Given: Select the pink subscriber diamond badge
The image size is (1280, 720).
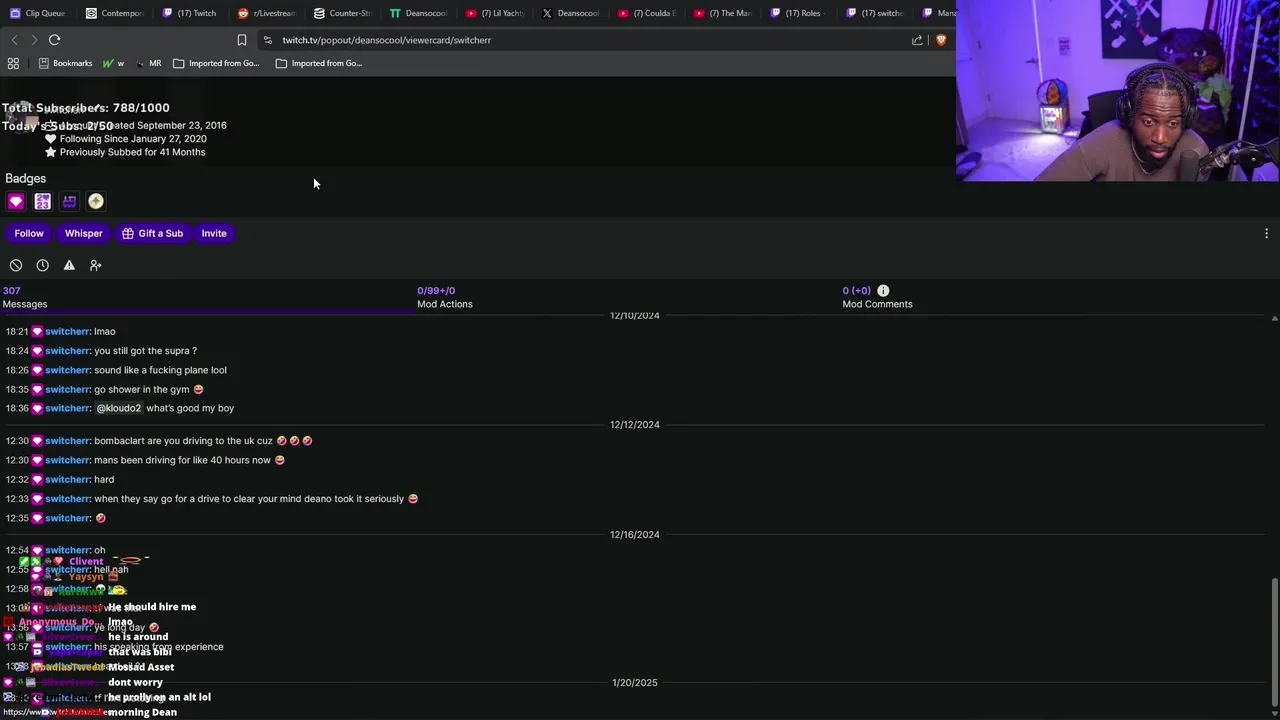Looking at the screenshot, I should click(16, 201).
